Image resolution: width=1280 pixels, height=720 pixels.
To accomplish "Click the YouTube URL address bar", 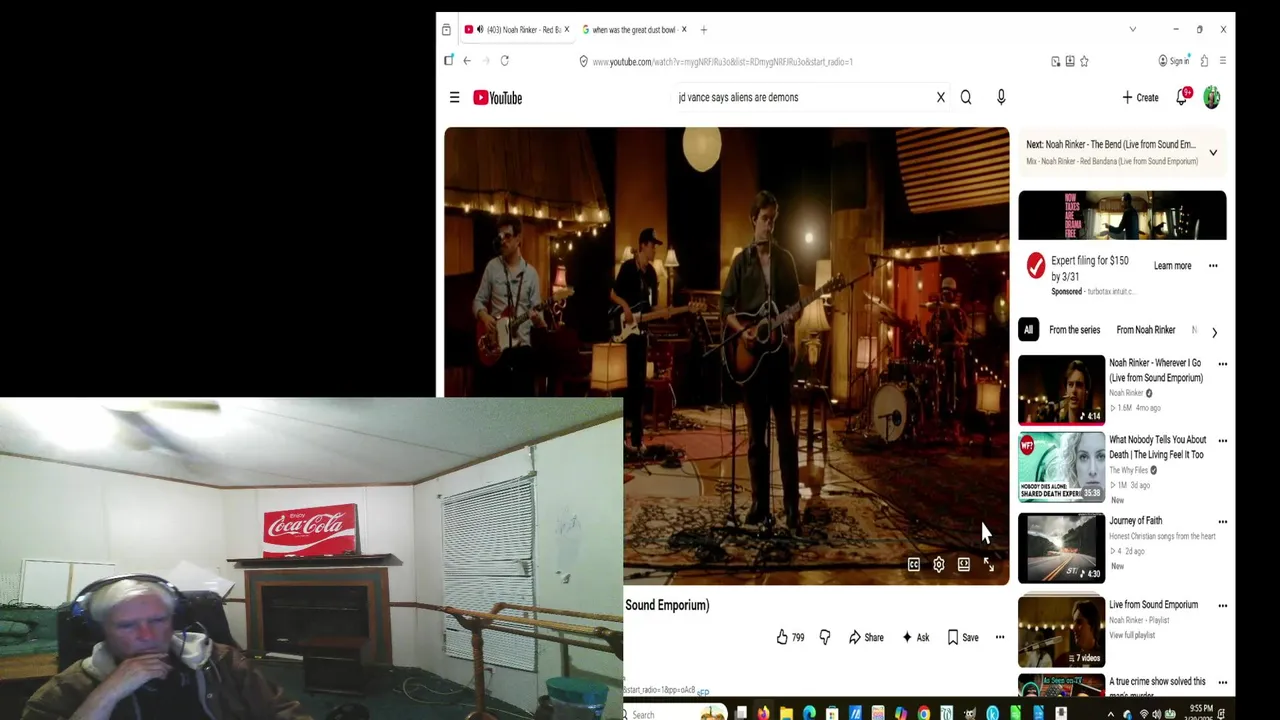I will pyautogui.click(x=812, y=62).
